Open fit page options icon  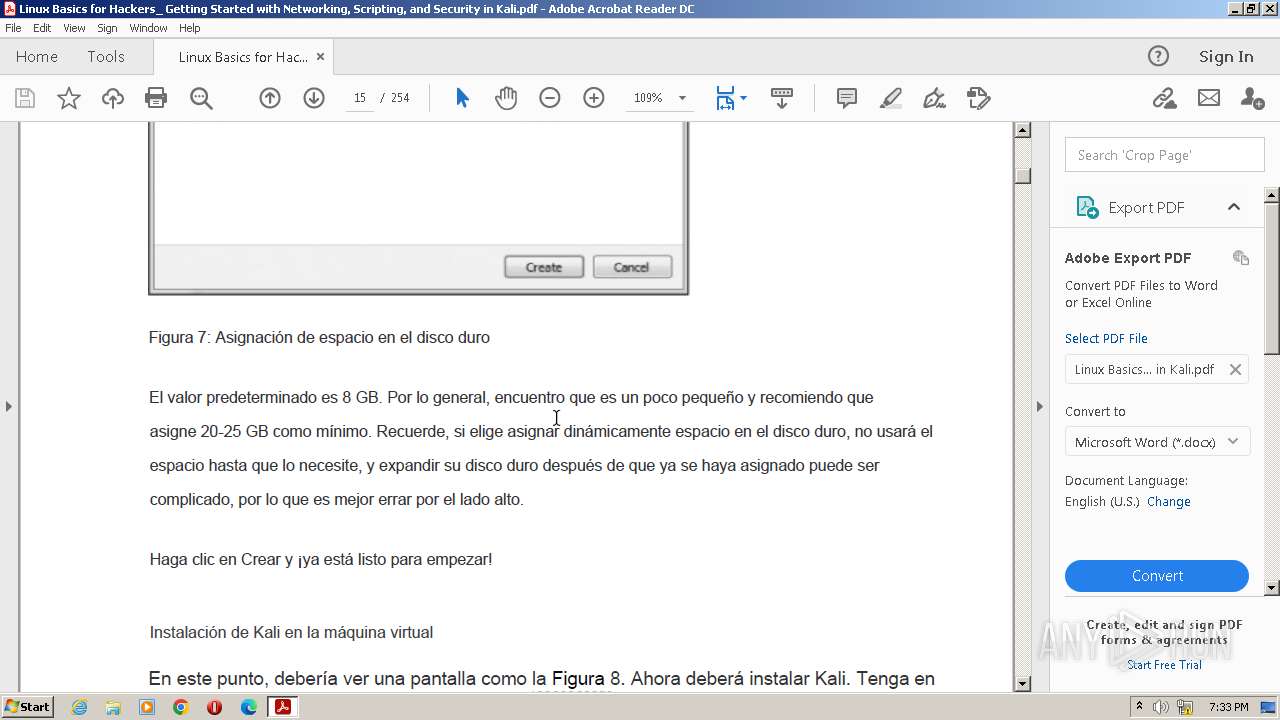pos(725,98)
